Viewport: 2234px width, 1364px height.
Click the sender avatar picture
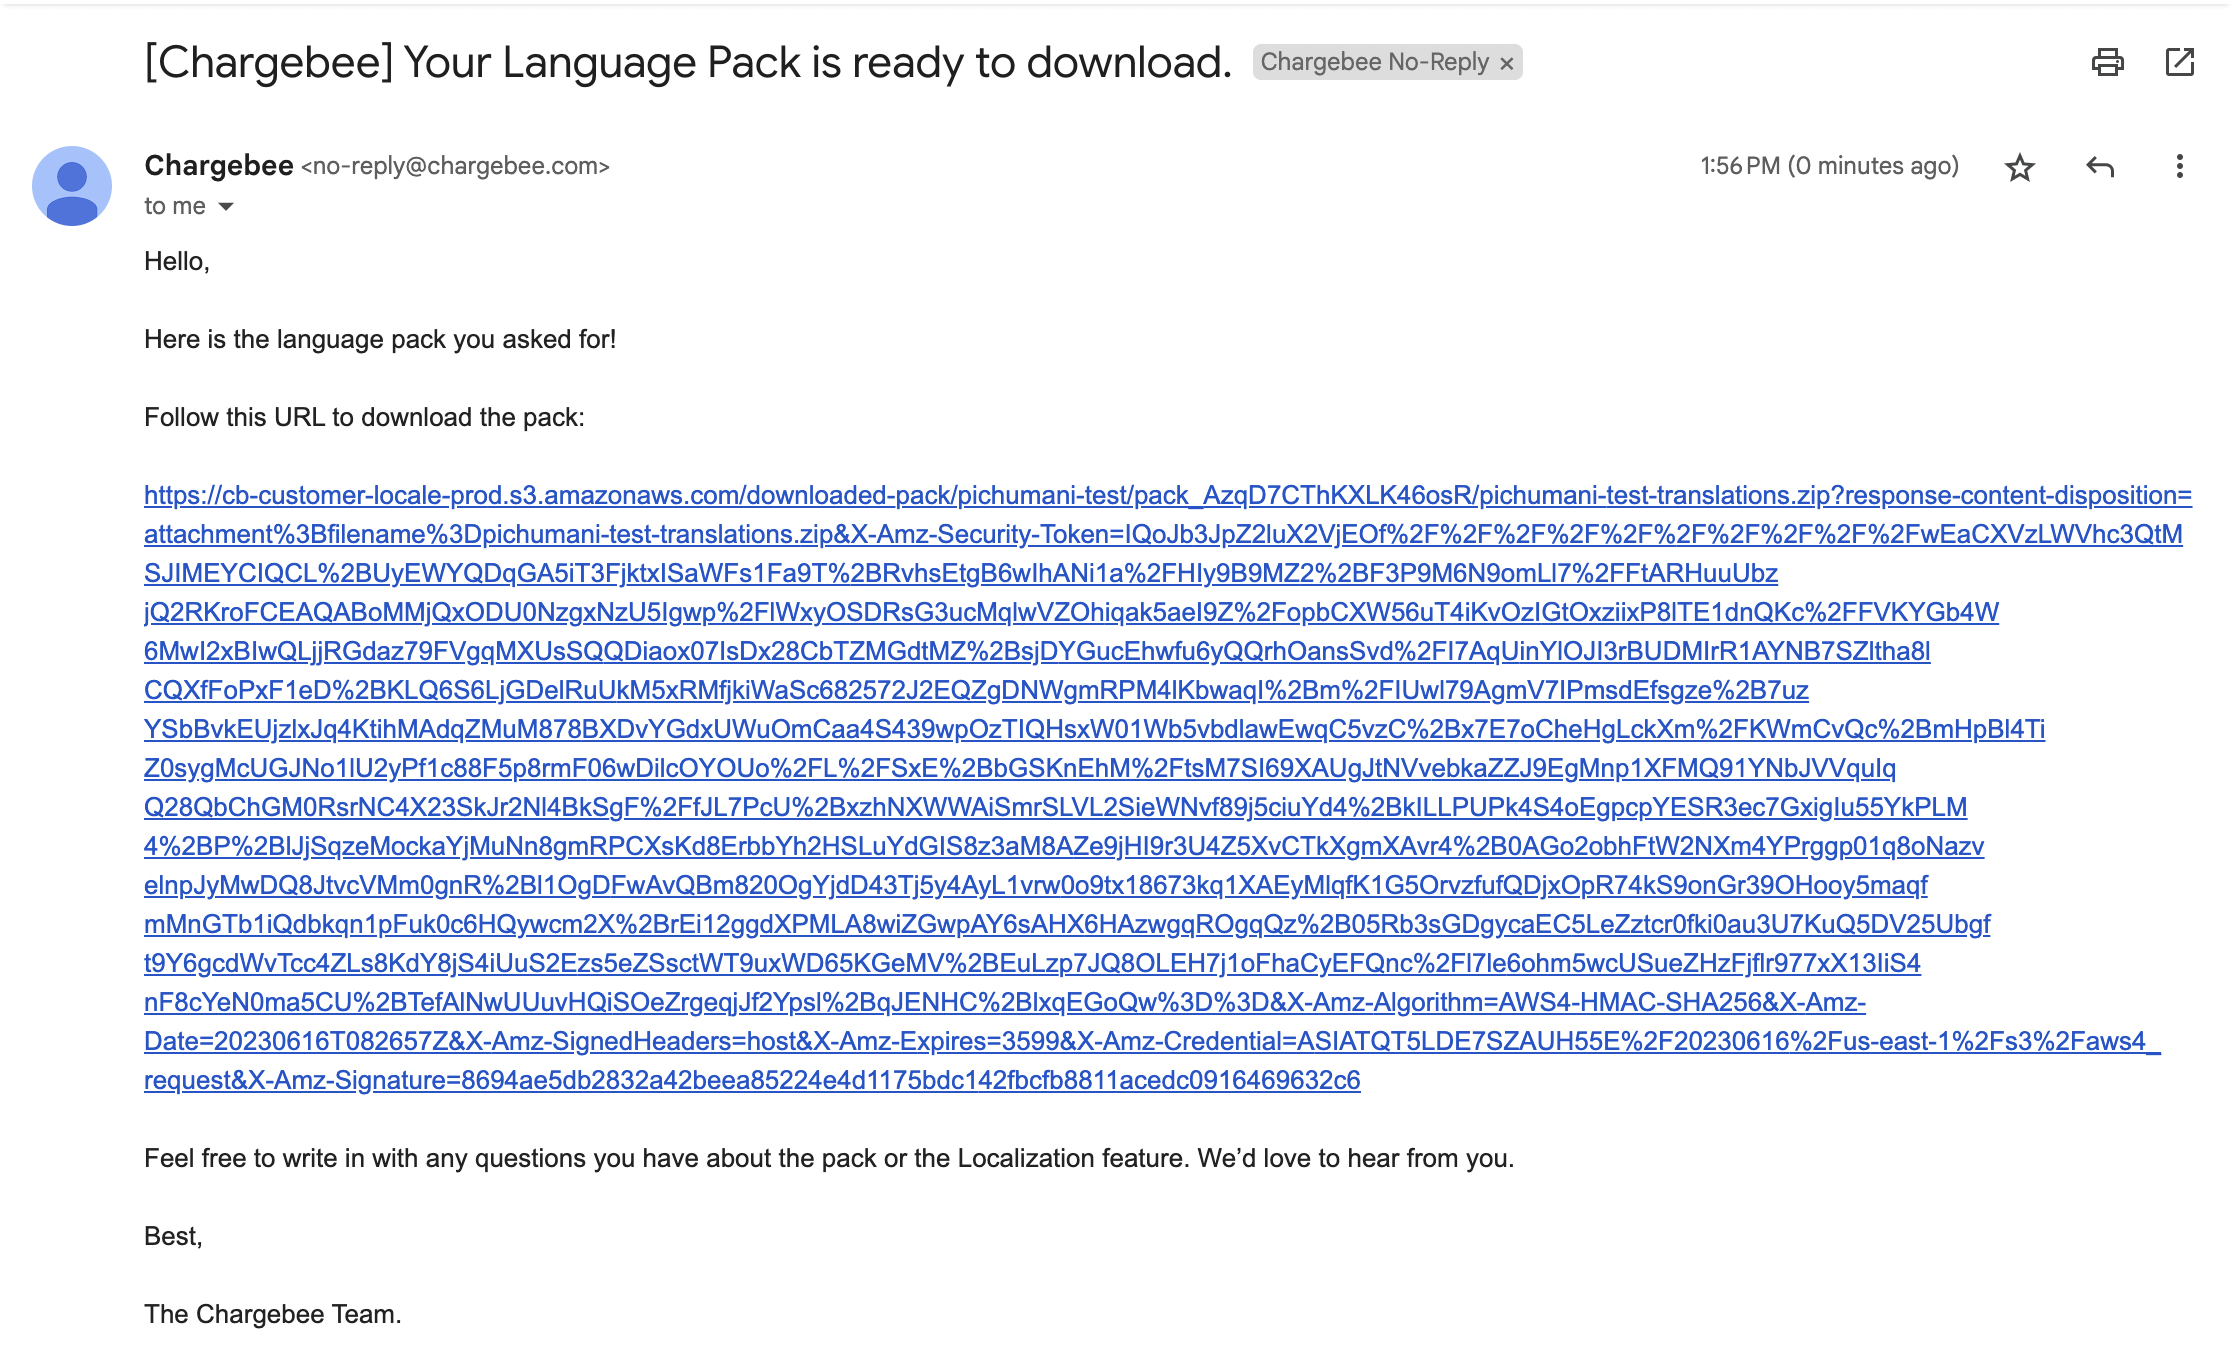coord(72,186)
